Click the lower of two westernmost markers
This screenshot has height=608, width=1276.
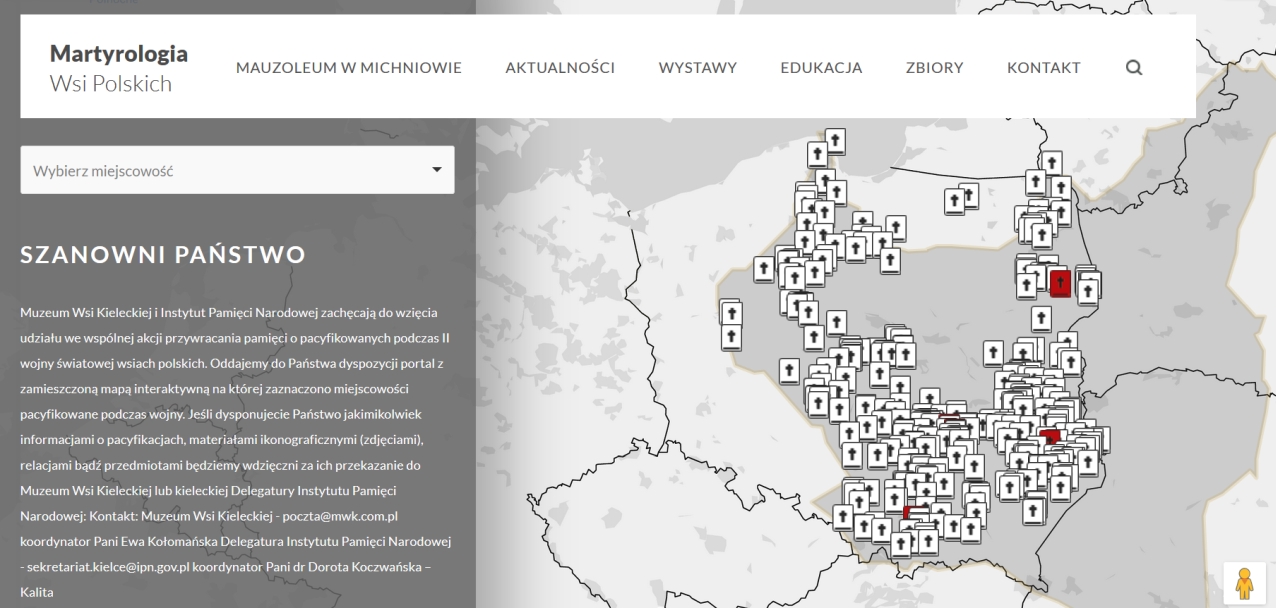pyautogui.click(x=732, y=337)
